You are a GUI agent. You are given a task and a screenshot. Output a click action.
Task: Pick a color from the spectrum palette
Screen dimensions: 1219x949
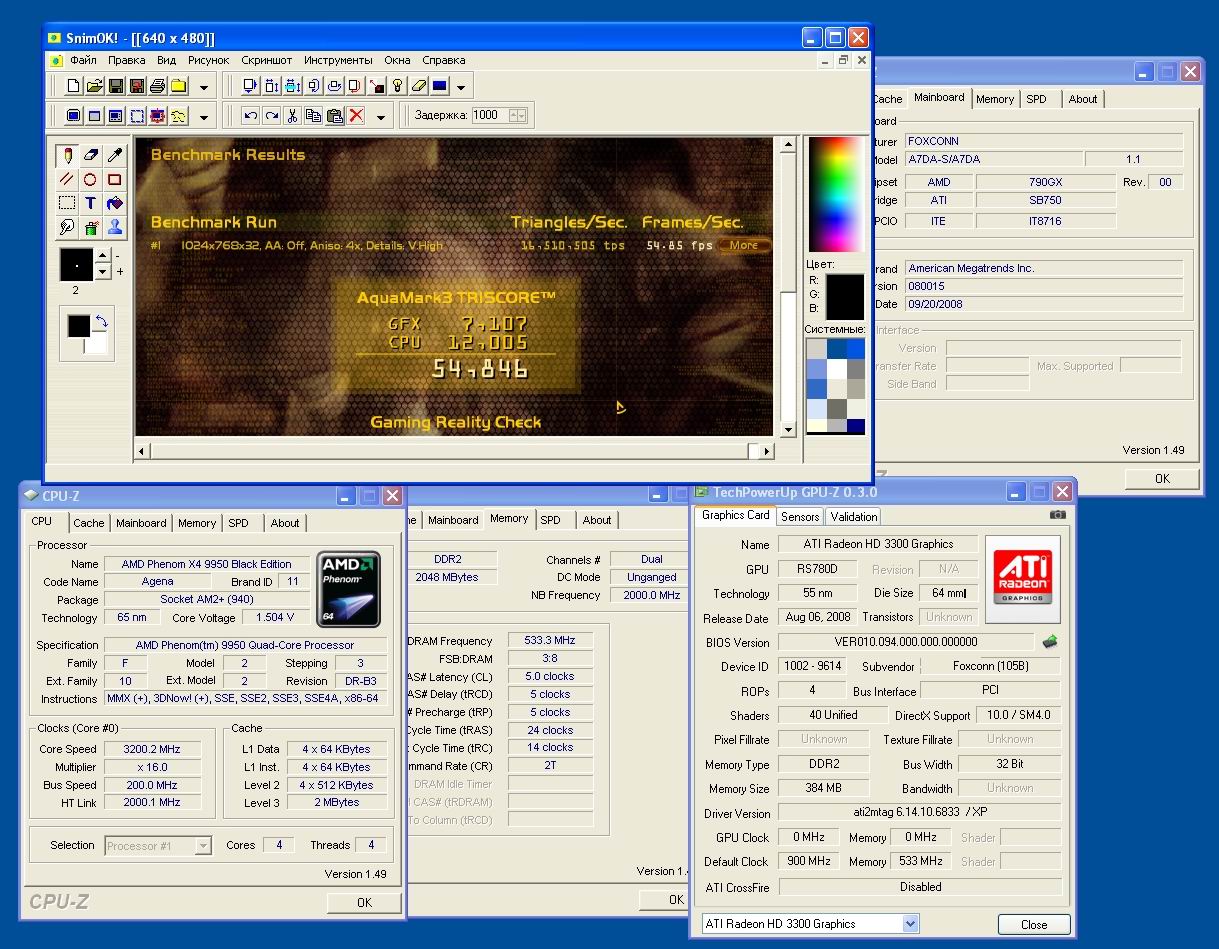(835, 192)
